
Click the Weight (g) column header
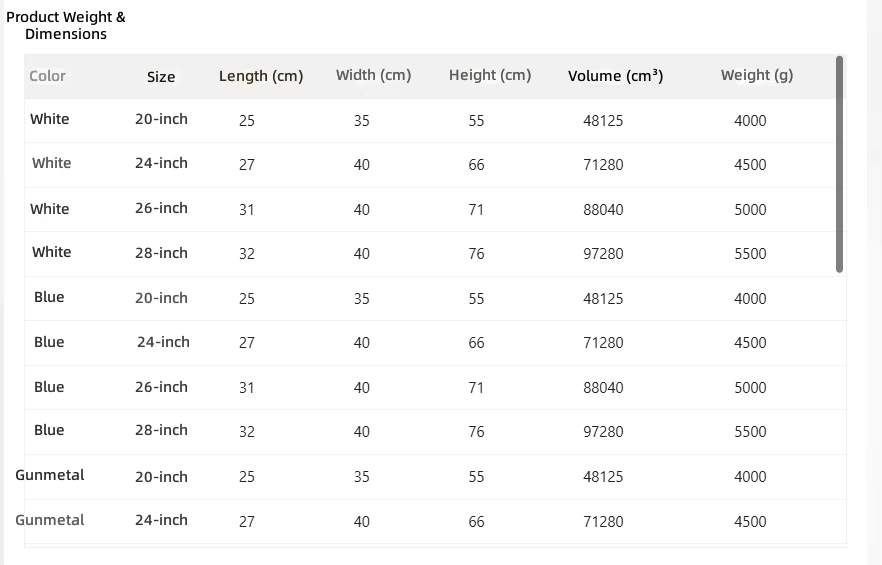pos(757,75)
